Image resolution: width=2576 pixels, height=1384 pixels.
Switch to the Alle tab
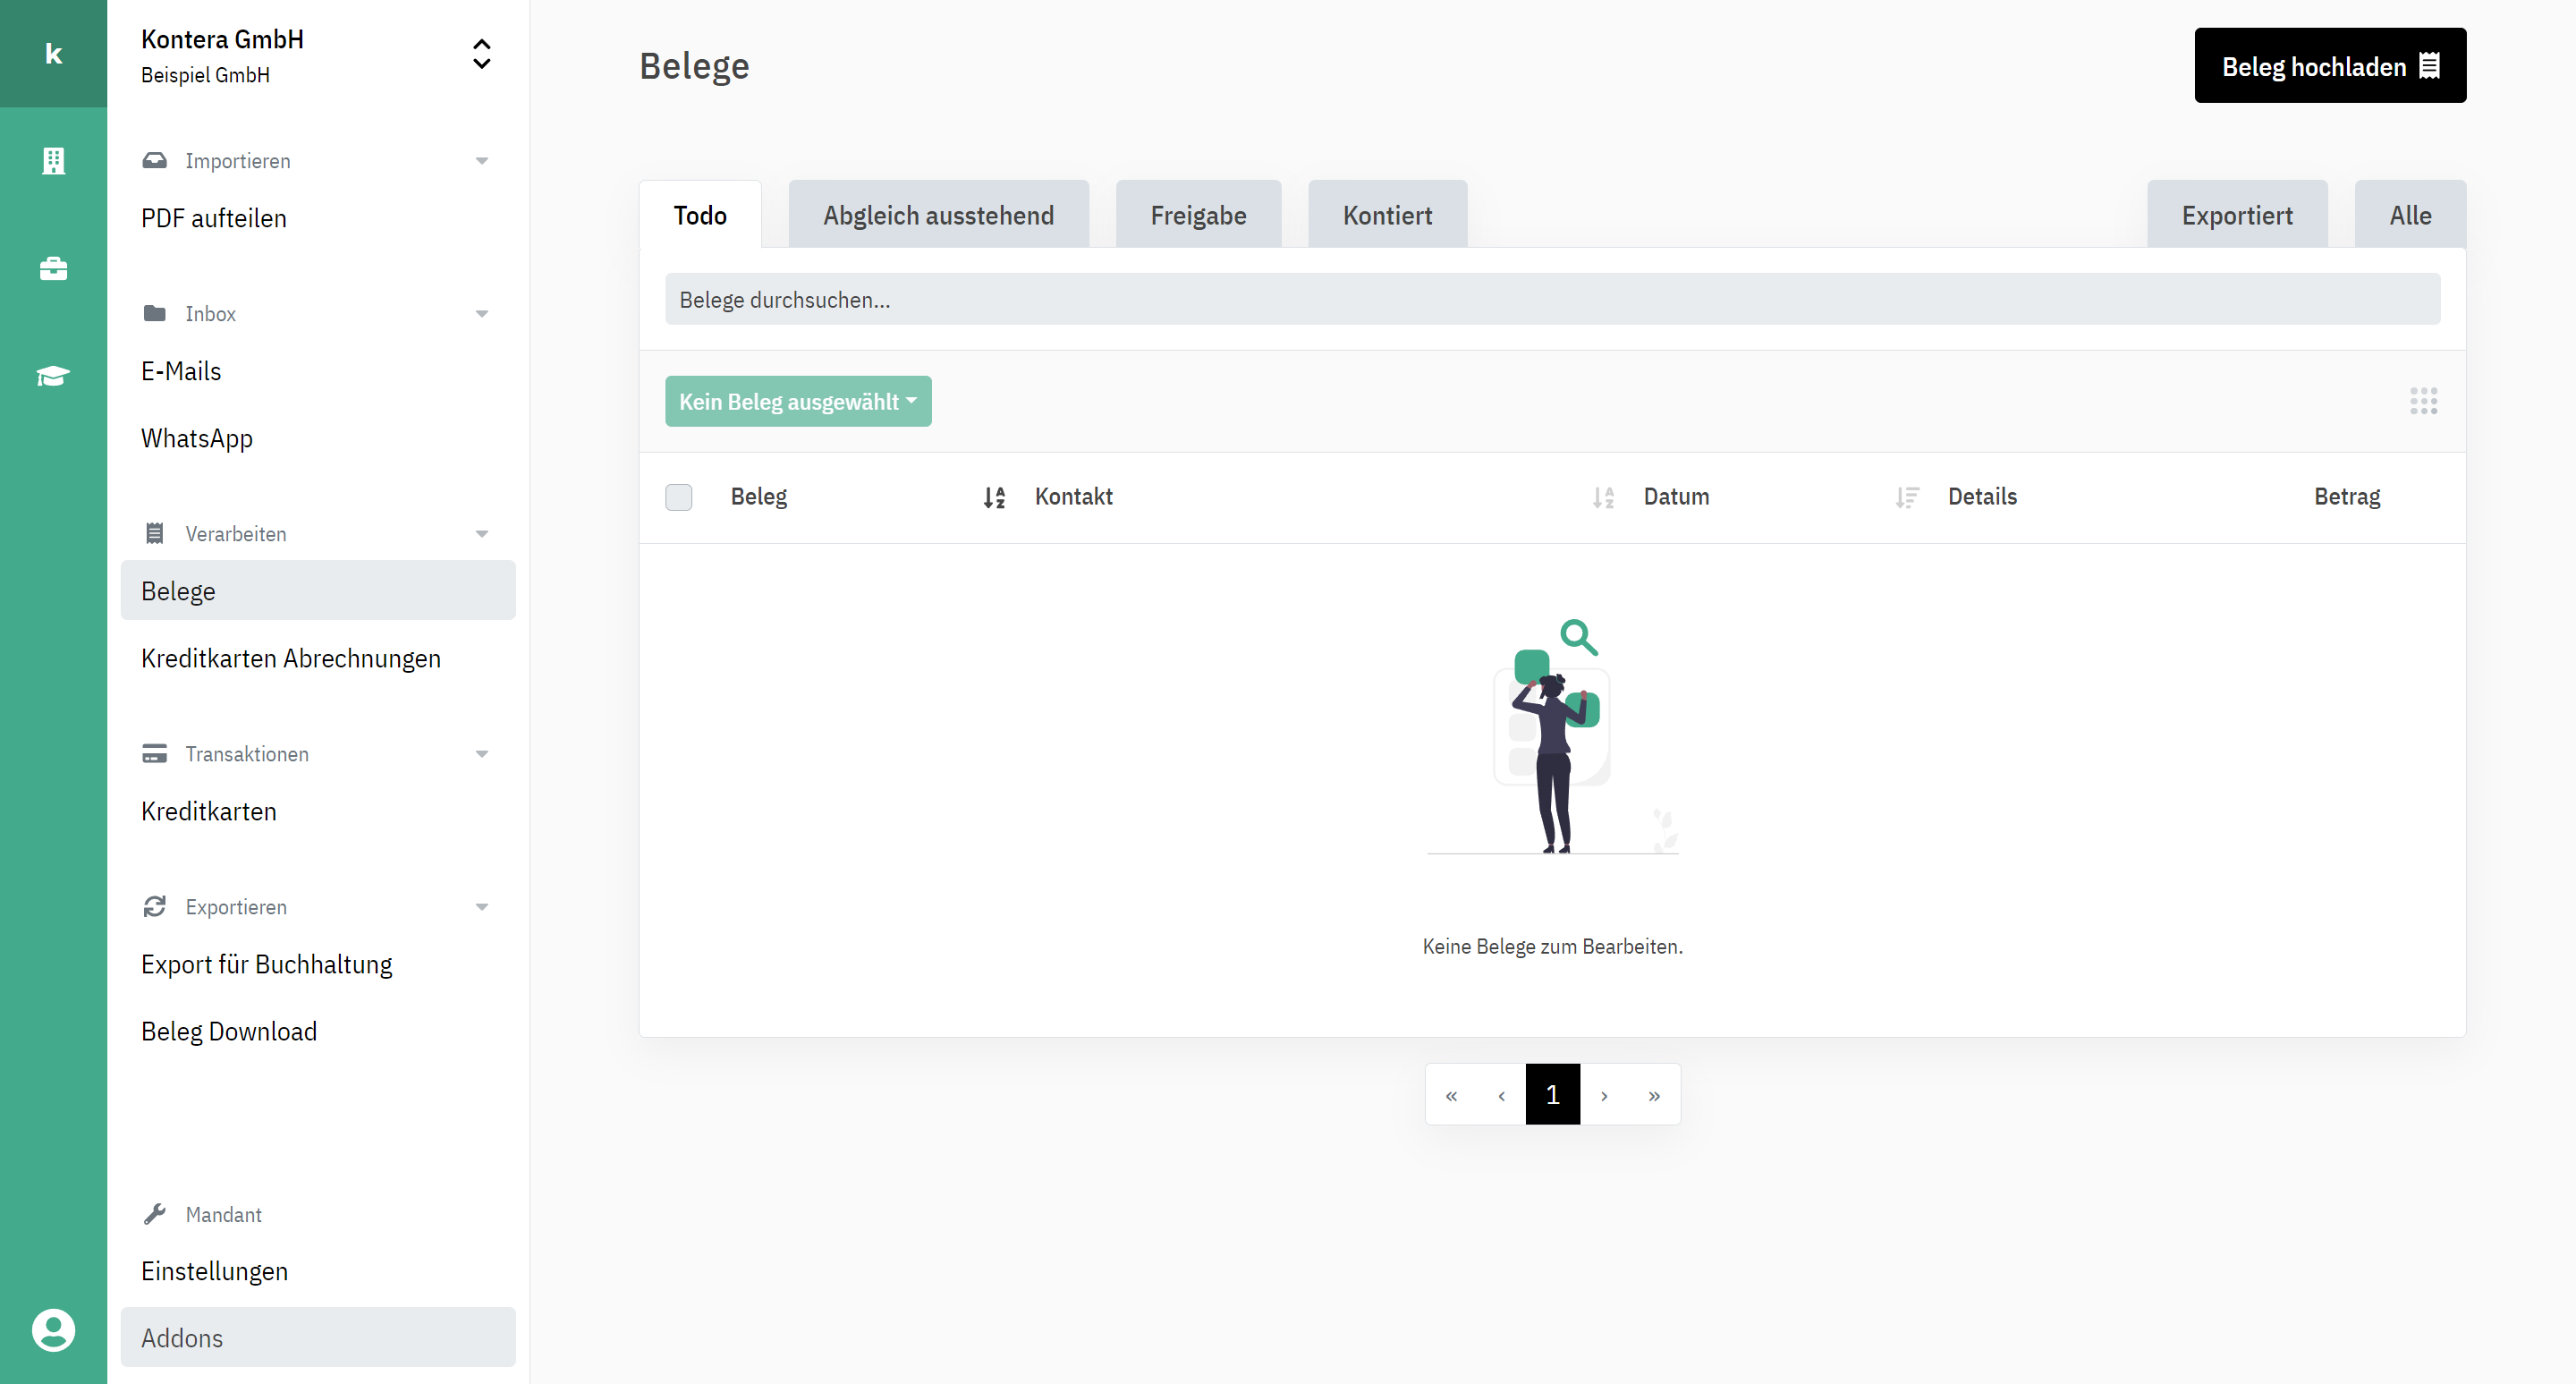(2410, 215)
